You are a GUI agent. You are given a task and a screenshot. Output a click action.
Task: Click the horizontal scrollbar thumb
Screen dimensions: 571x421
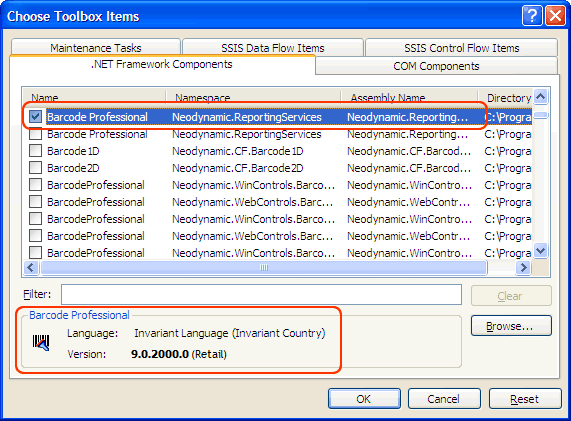click(x=264, y=268)
